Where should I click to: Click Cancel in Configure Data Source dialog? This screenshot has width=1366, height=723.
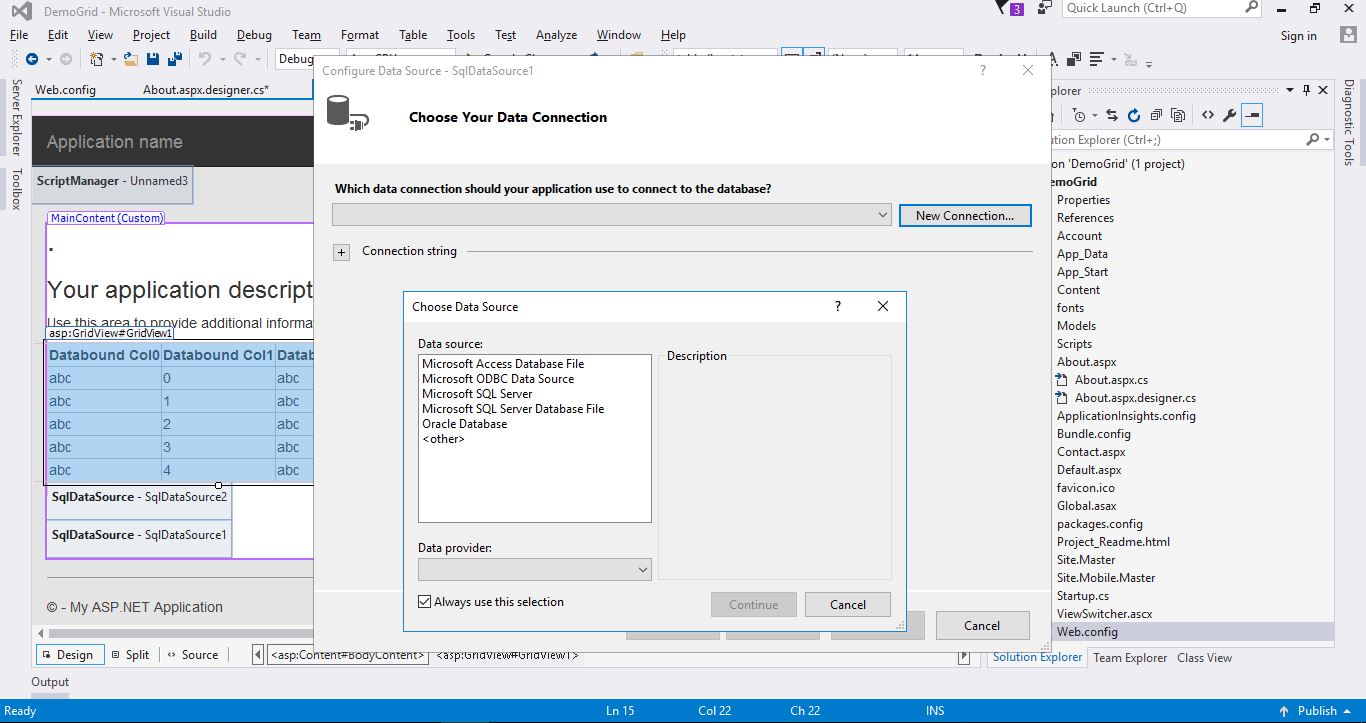pyautogui.click(x=982, y=626)
